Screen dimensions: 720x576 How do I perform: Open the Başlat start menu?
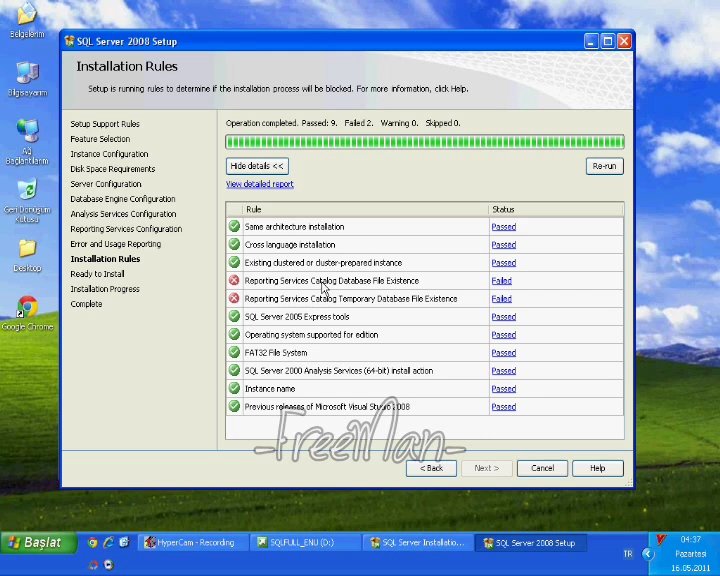coord(39,543)
